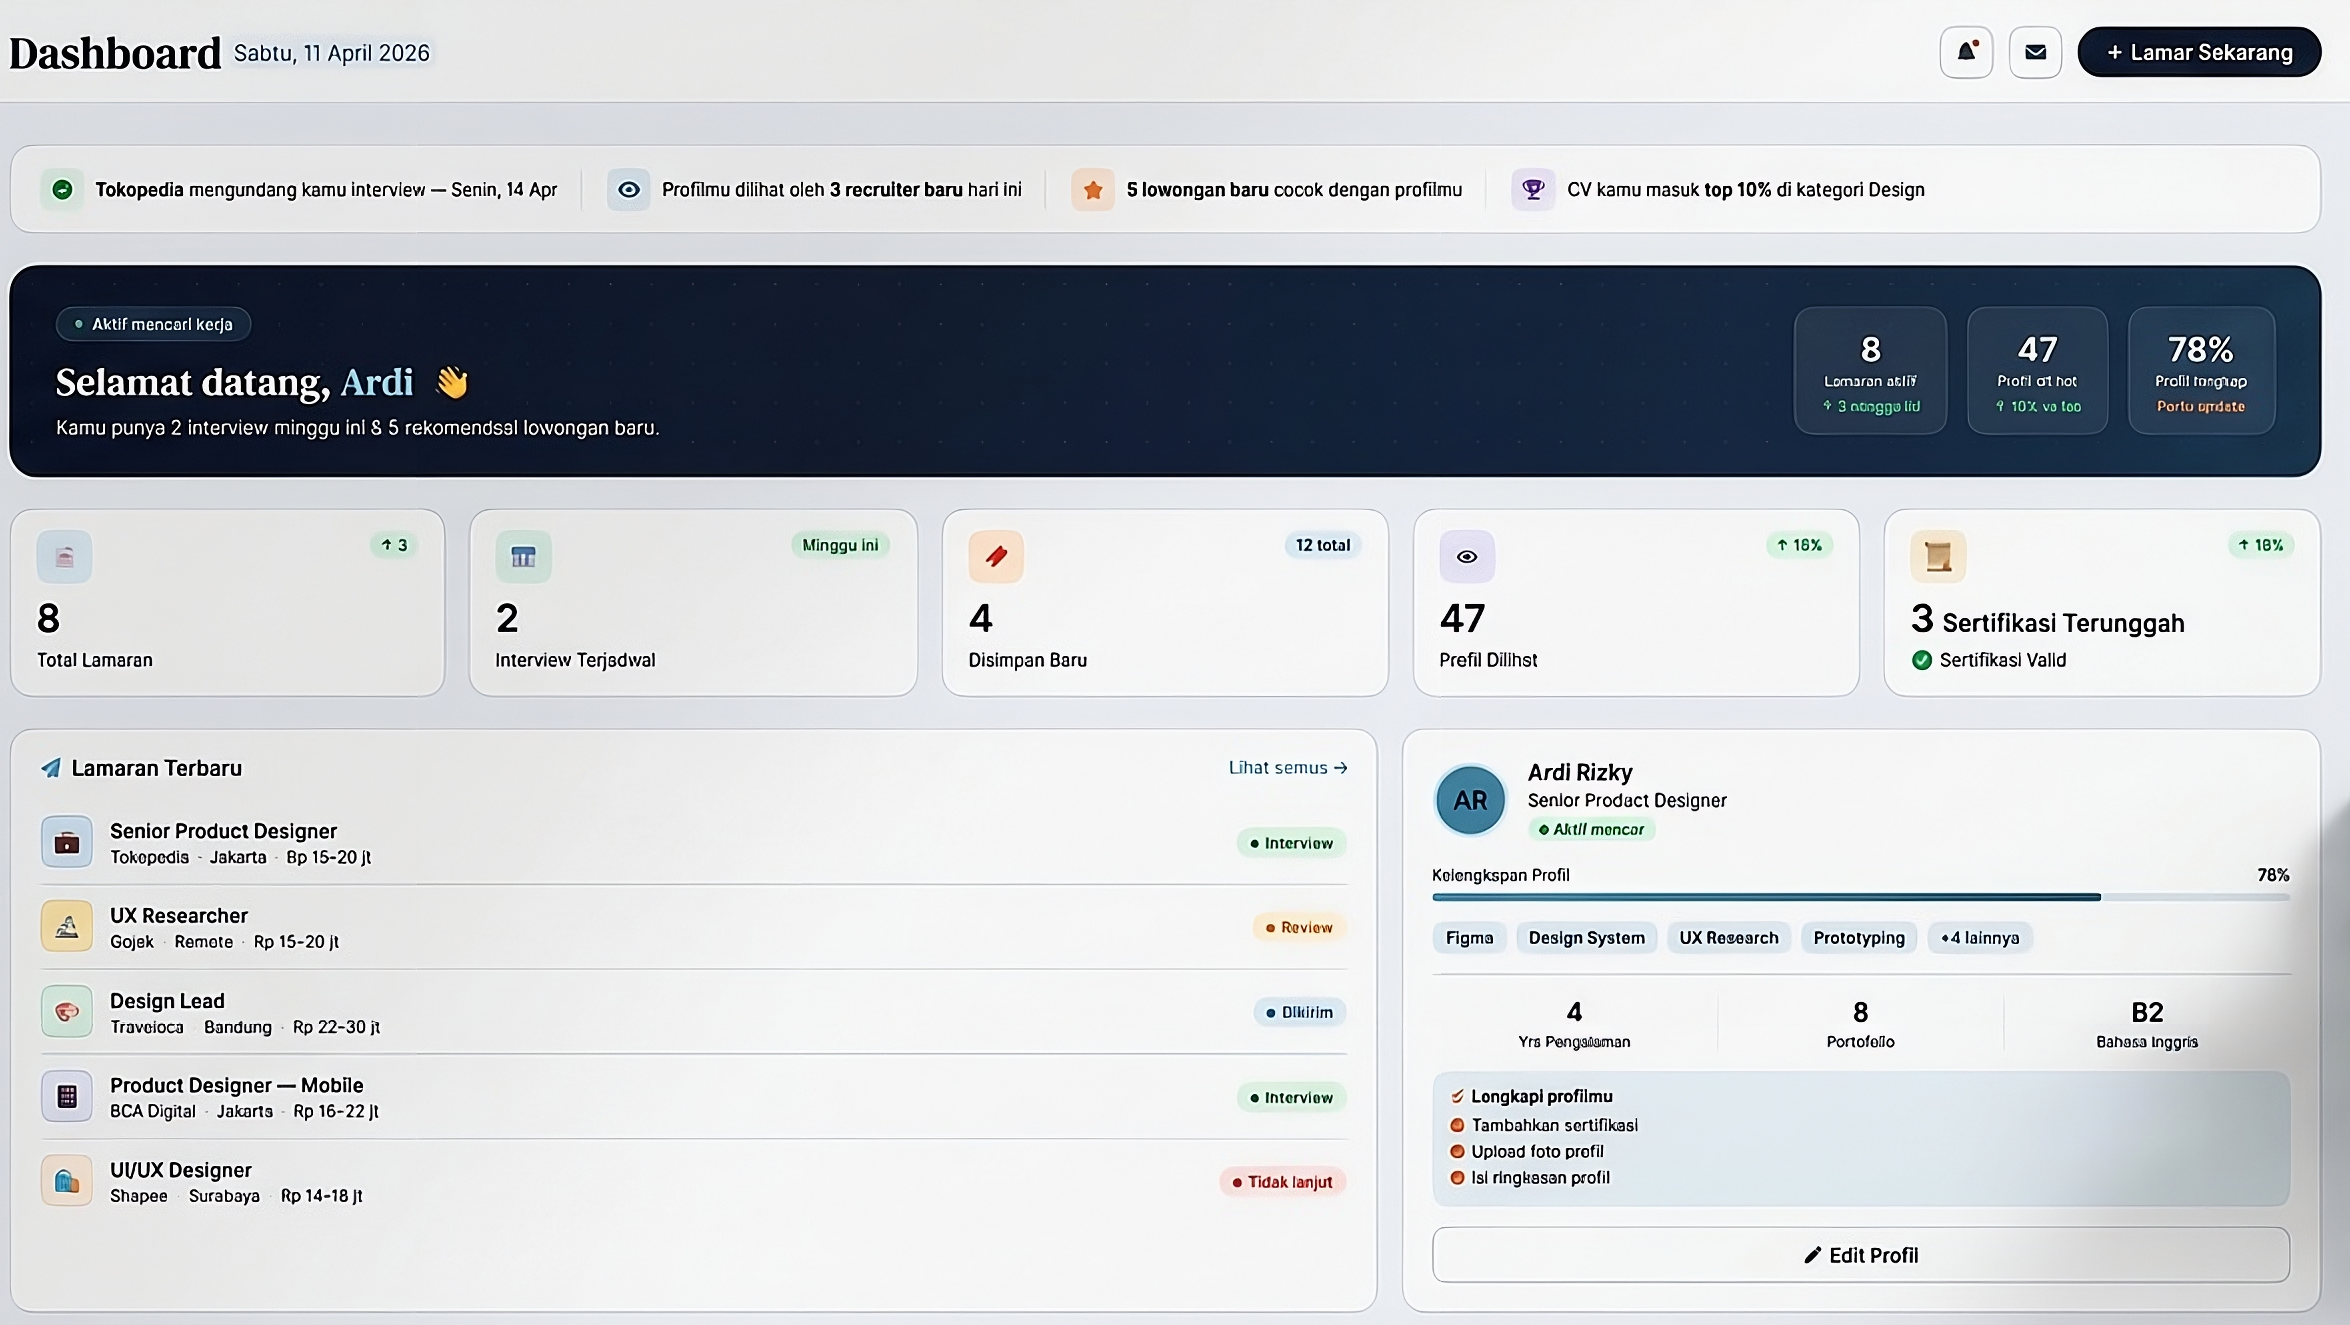Click the Aktif mencari kerja status pill
The width and height of the screenshot is (2350, 1325).
point(154,324)
